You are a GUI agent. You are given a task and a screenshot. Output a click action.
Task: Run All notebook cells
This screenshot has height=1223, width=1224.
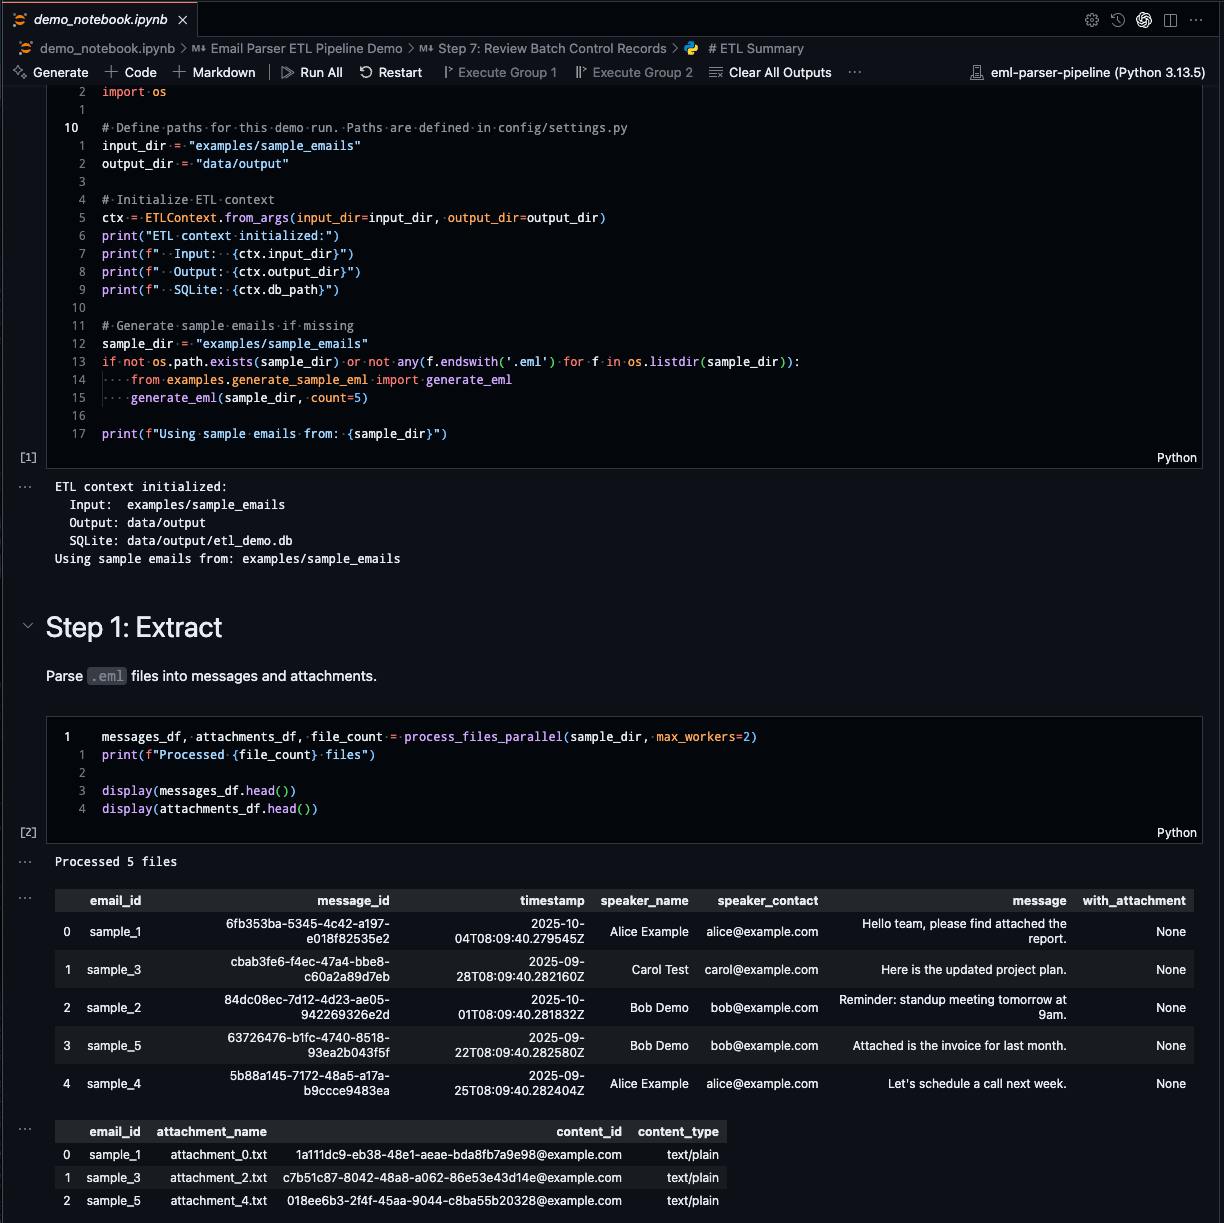click(x=312, y=72)
